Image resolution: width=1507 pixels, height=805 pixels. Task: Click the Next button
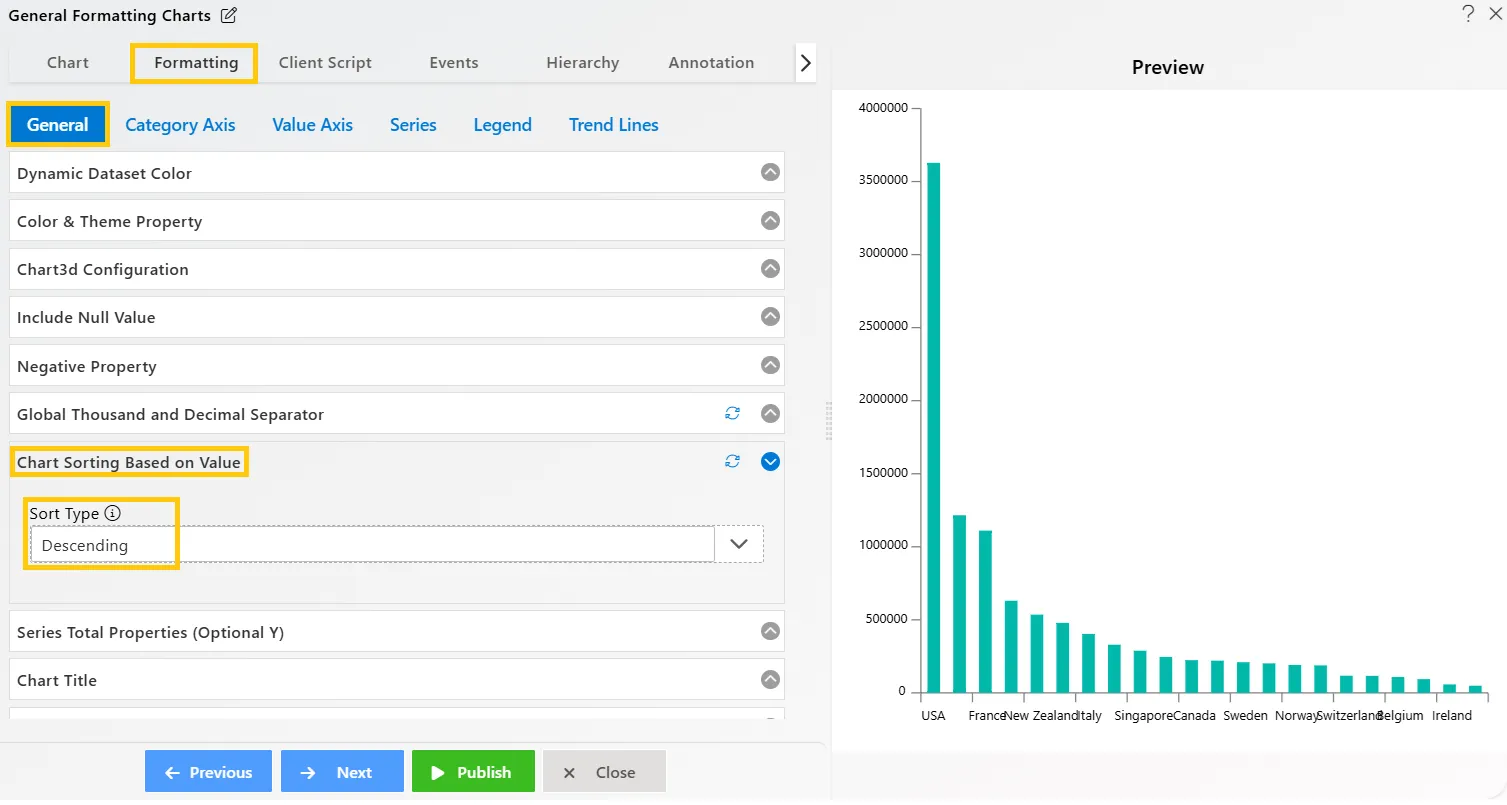point(342,772)
